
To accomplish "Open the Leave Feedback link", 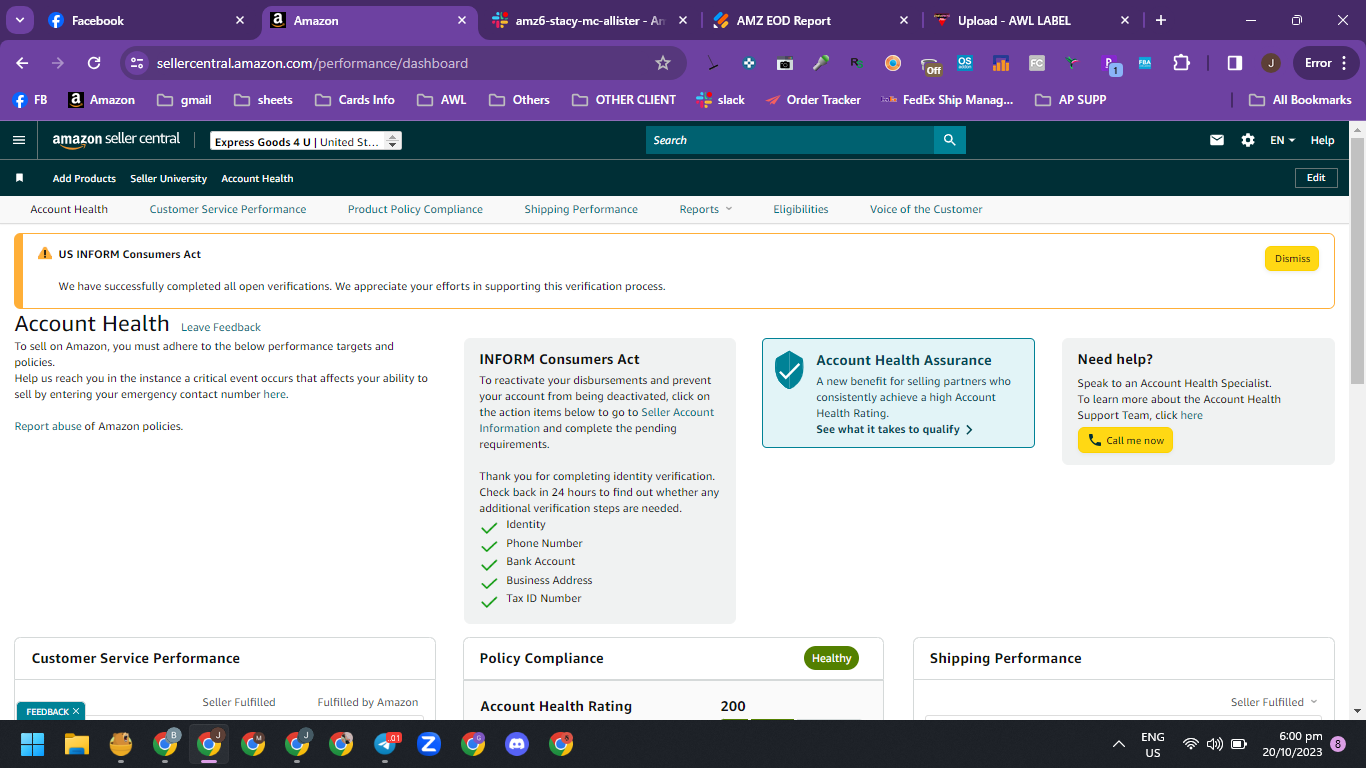I will pos(221,327).
